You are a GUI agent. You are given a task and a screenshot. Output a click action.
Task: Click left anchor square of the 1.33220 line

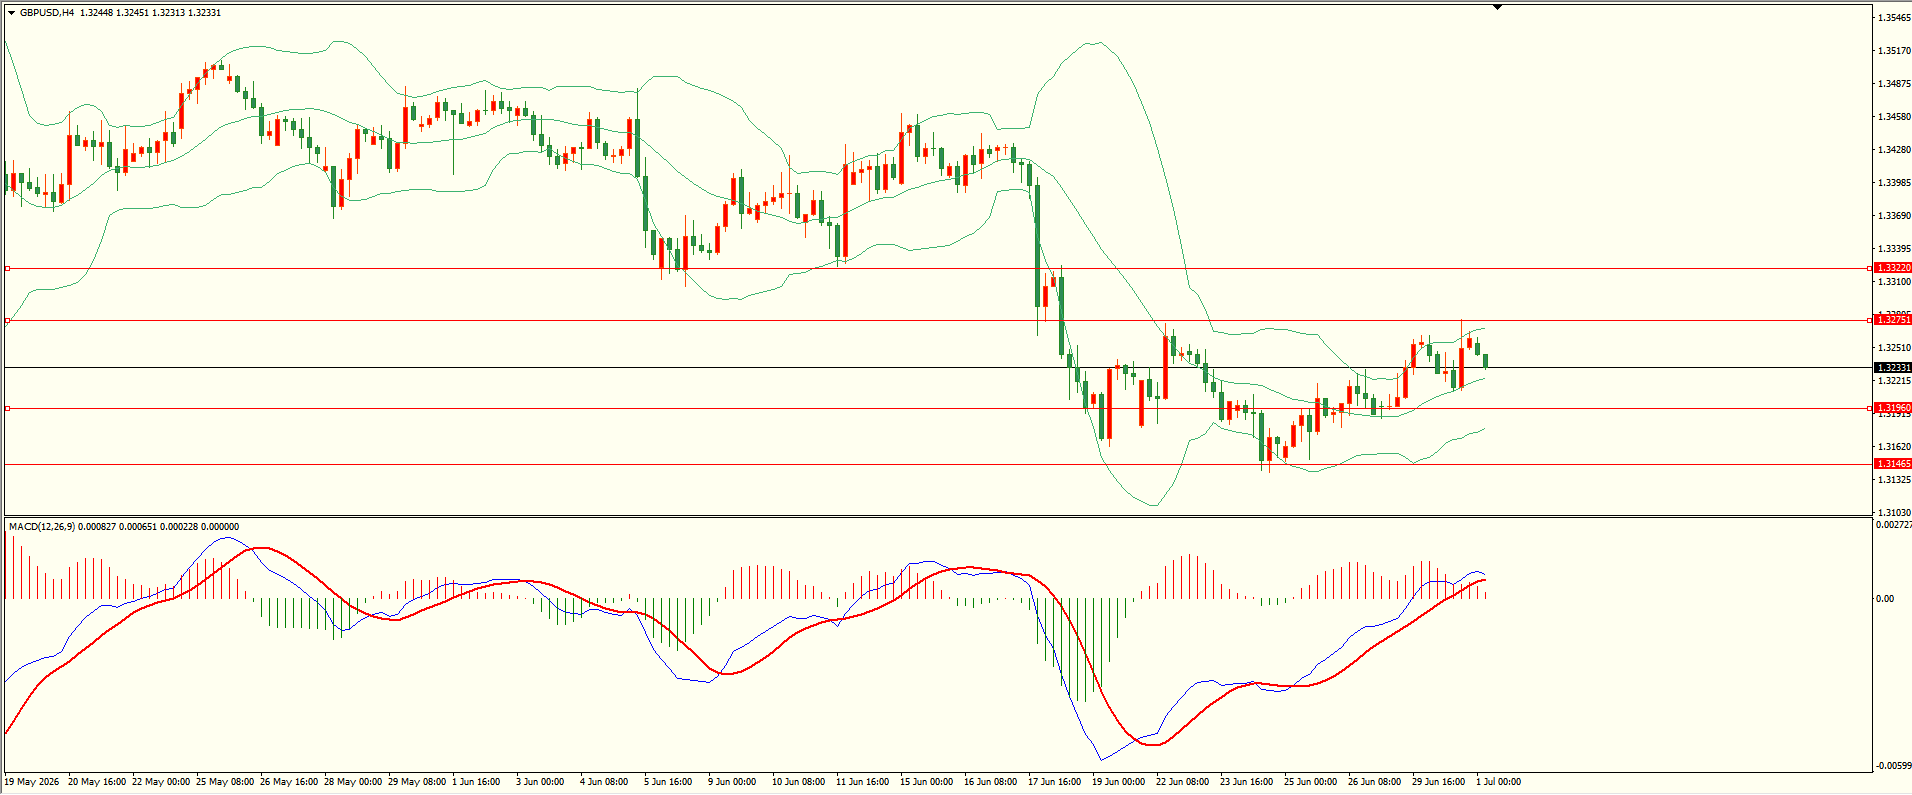[8, 268]
